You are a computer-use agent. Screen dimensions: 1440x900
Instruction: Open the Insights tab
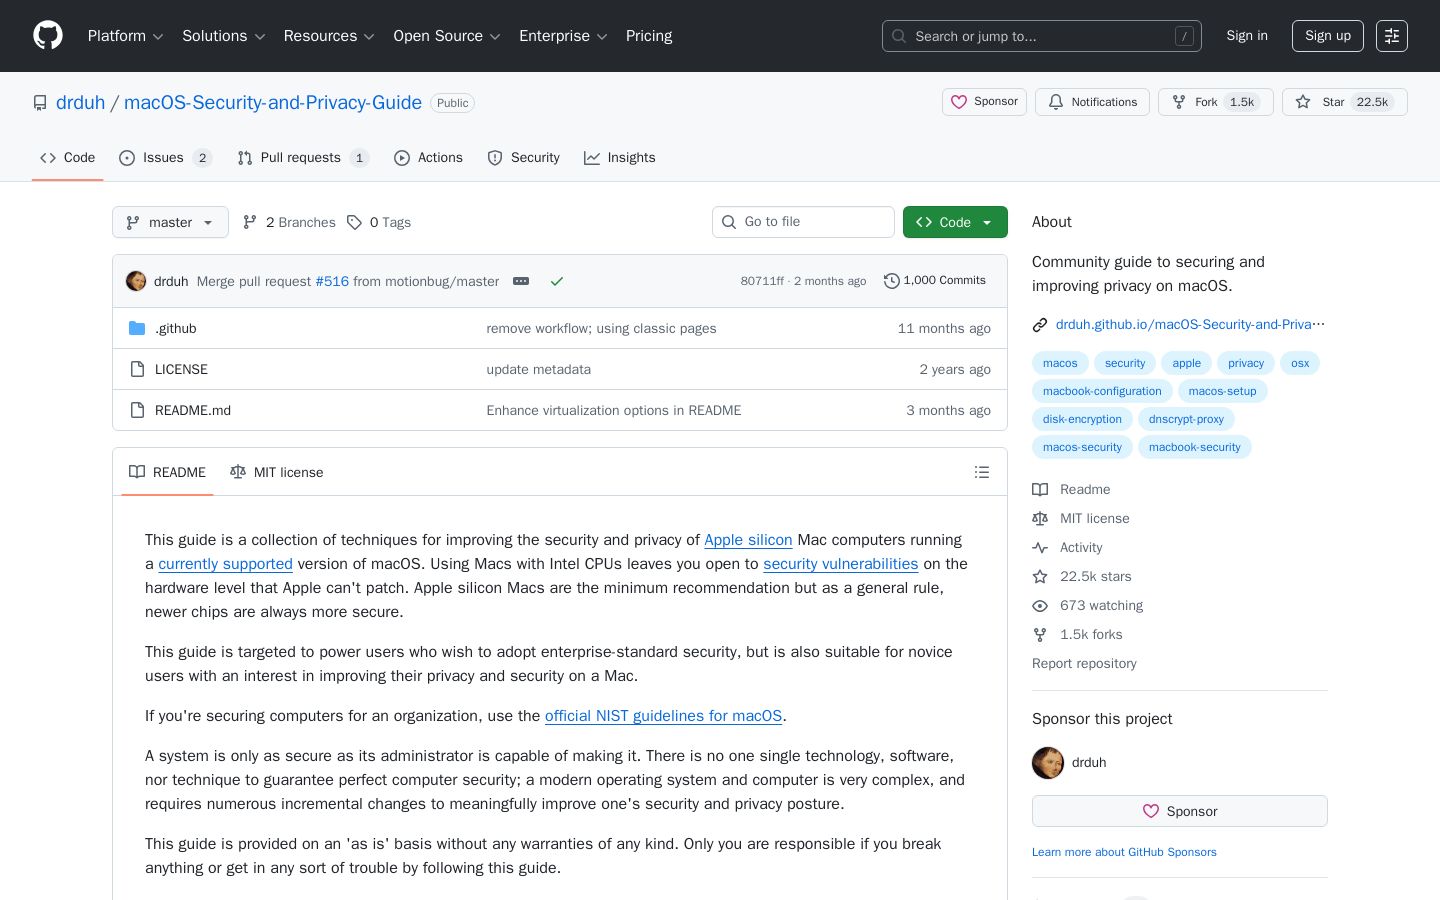(x=619, y=158)
